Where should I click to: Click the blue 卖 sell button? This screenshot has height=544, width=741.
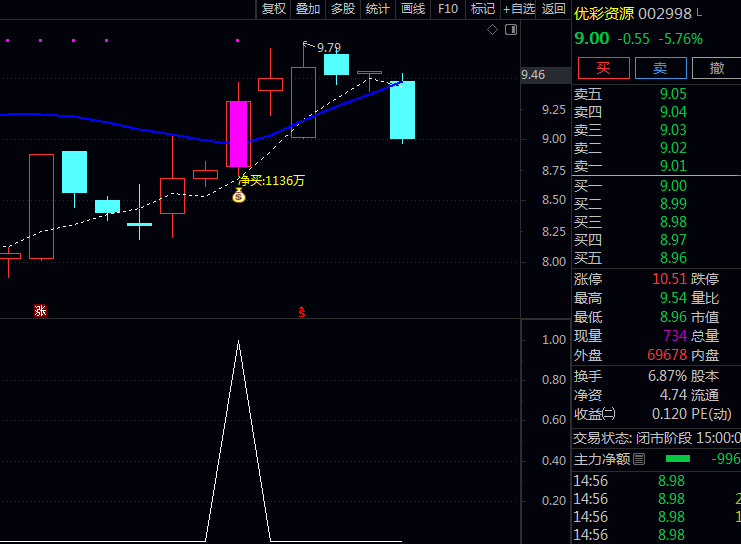point(660,68)
